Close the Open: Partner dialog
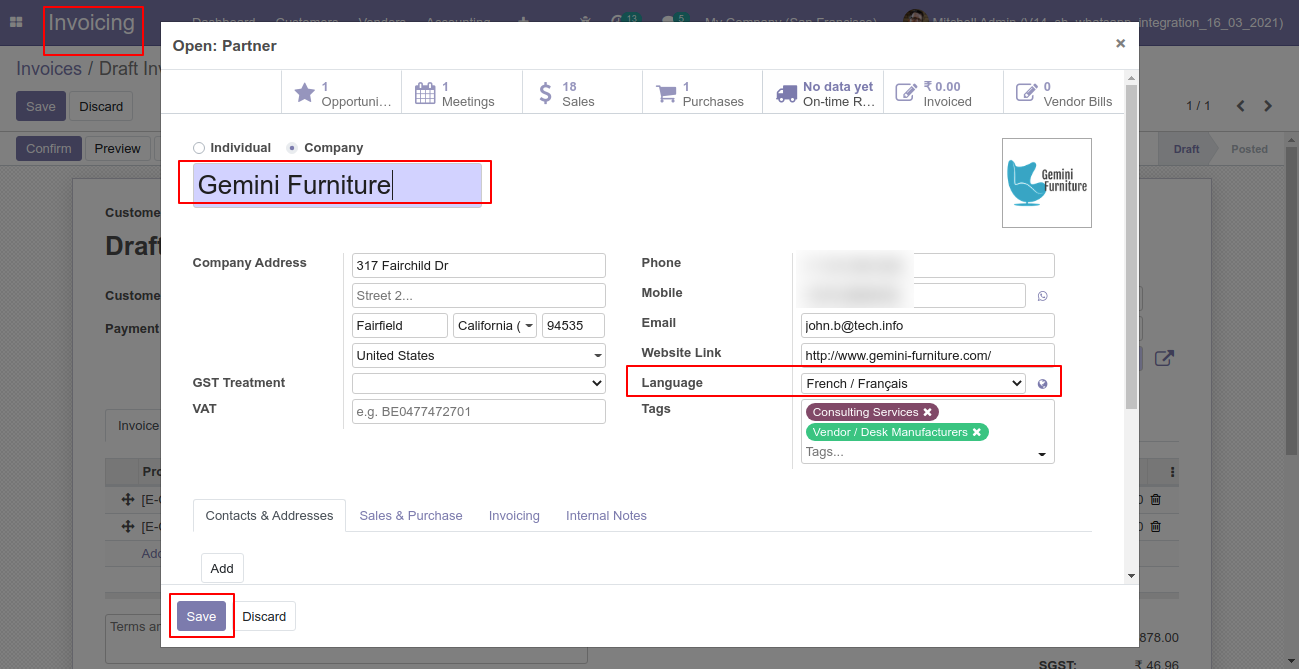 coord(1120,43)
